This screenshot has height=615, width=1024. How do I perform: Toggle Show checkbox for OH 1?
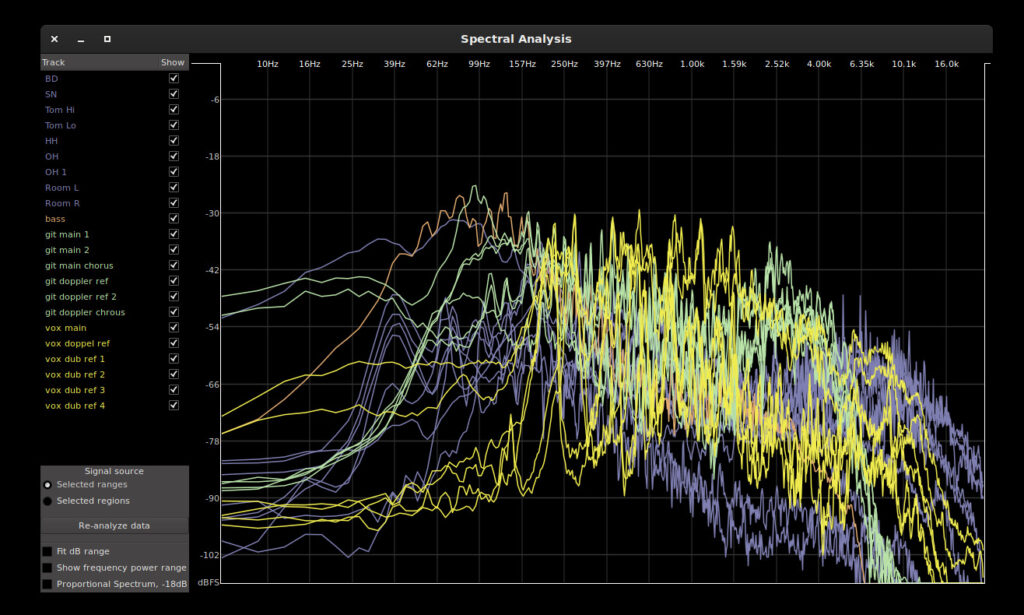(x=174, y=172)
